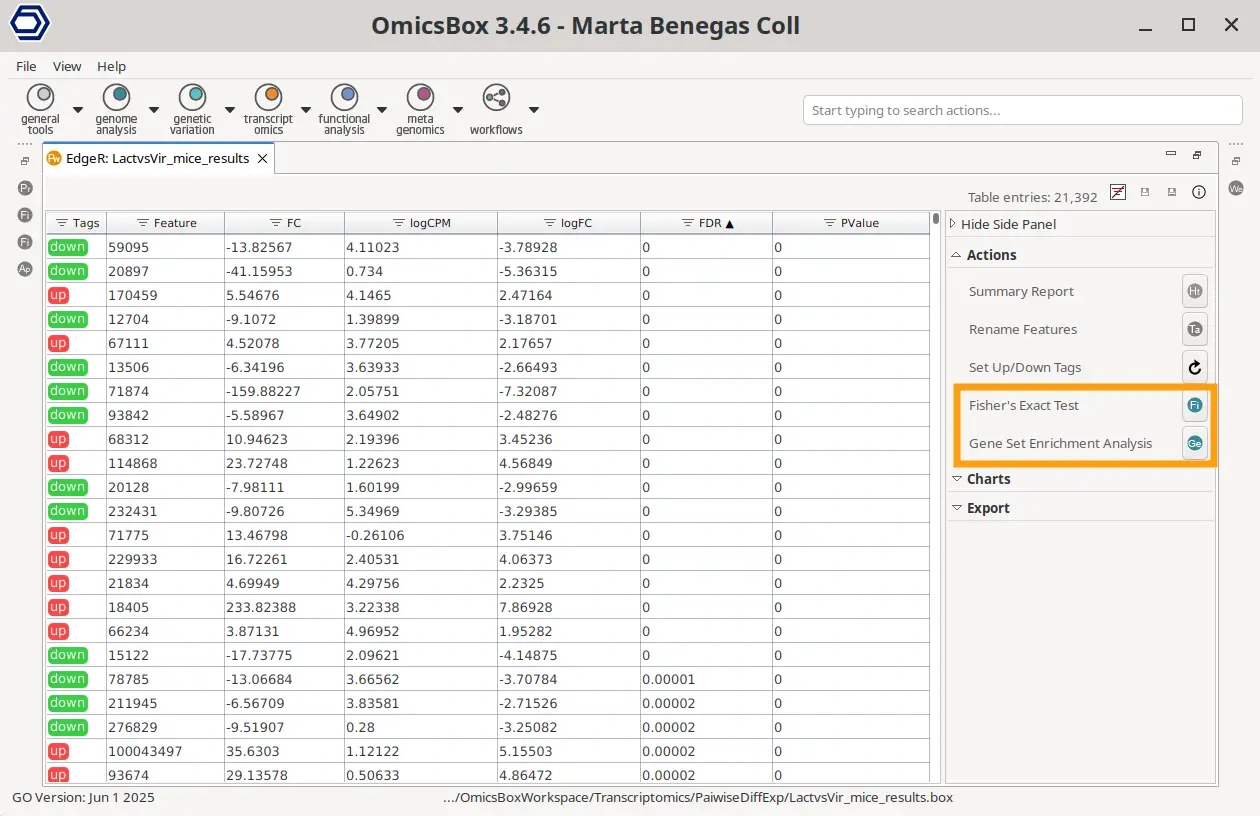1260x816 pixels.
Task: Select the EdgeR: LactvsVir_mice_results tab
Action: [158, 158]
